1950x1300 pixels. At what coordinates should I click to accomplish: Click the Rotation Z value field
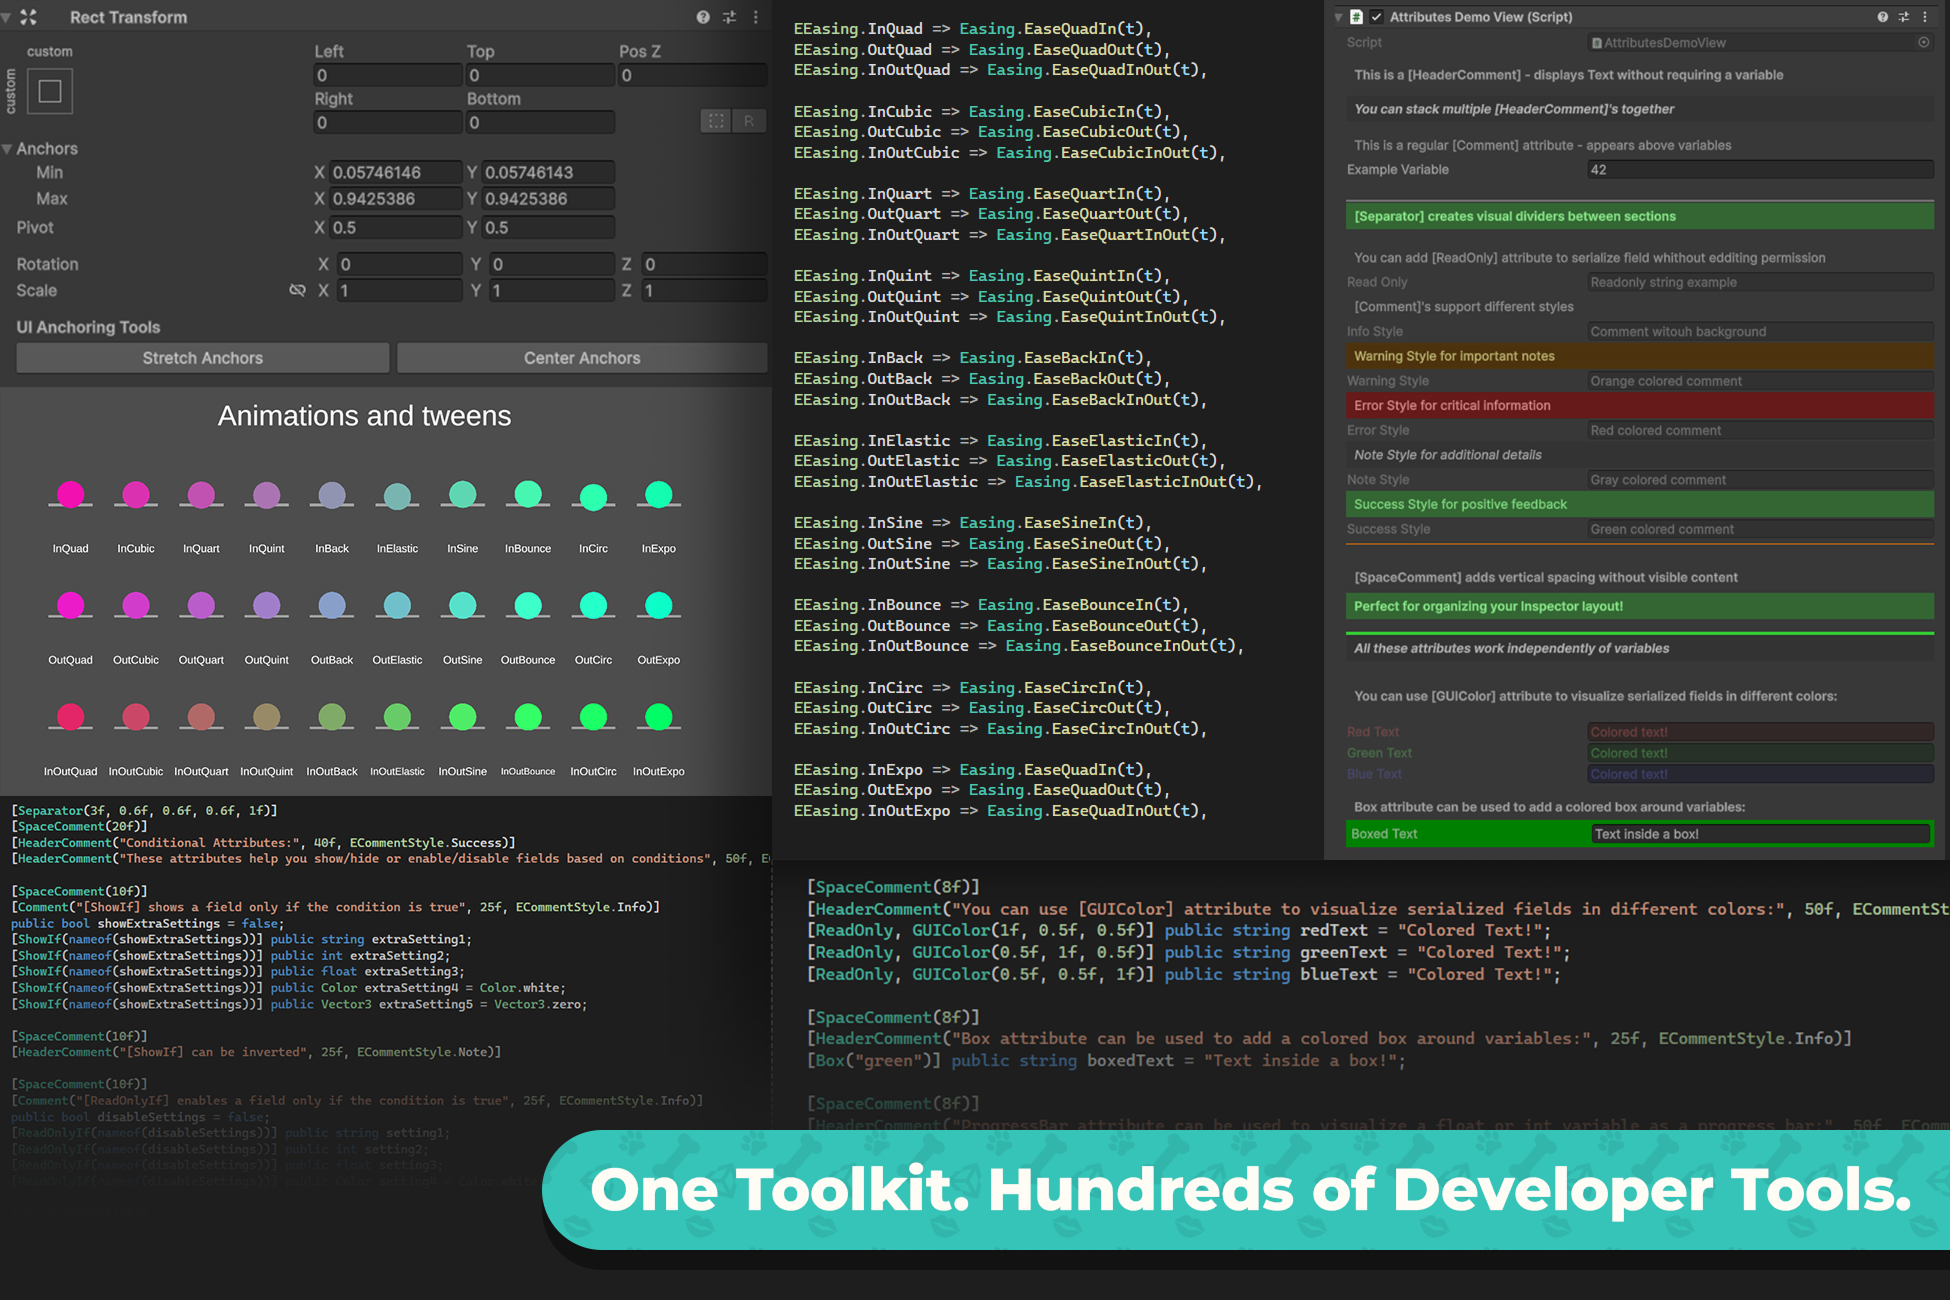coord(704,264)
